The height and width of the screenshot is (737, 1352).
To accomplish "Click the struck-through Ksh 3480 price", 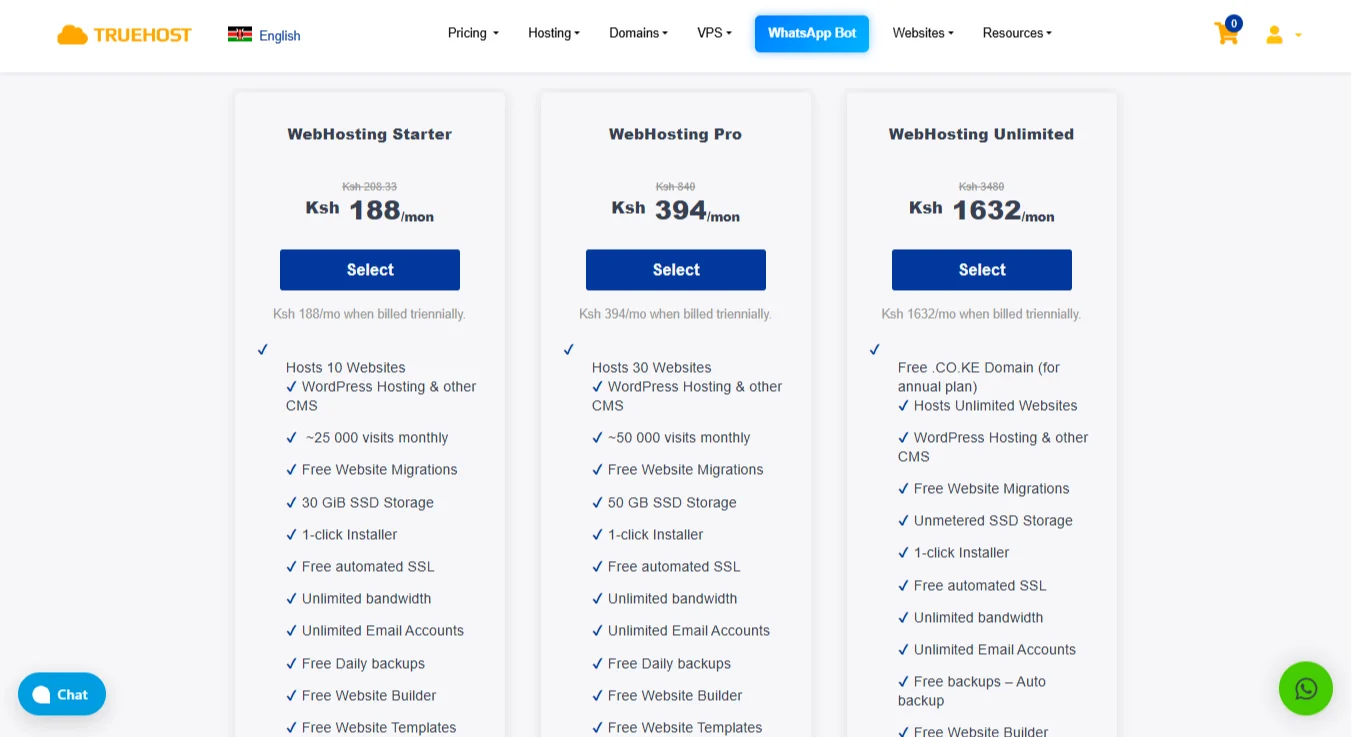I will pyautogui.click(x=982, y=187).
